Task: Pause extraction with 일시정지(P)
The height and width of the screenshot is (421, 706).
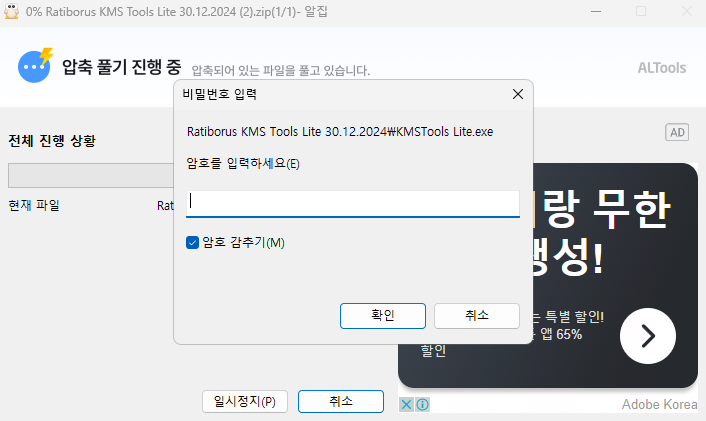Action: click(x=245, y=401)
